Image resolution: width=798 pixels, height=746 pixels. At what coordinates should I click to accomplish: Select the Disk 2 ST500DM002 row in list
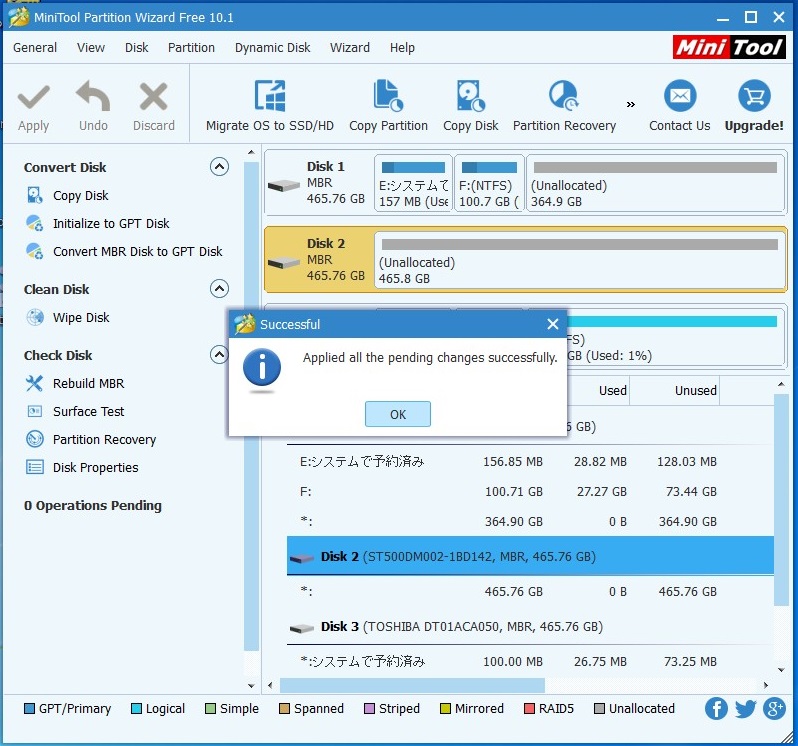coord(530,556)
